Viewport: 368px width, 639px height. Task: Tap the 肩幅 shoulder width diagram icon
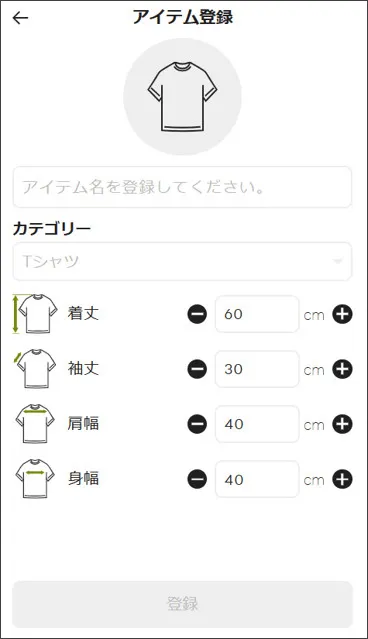coord(35,424)
